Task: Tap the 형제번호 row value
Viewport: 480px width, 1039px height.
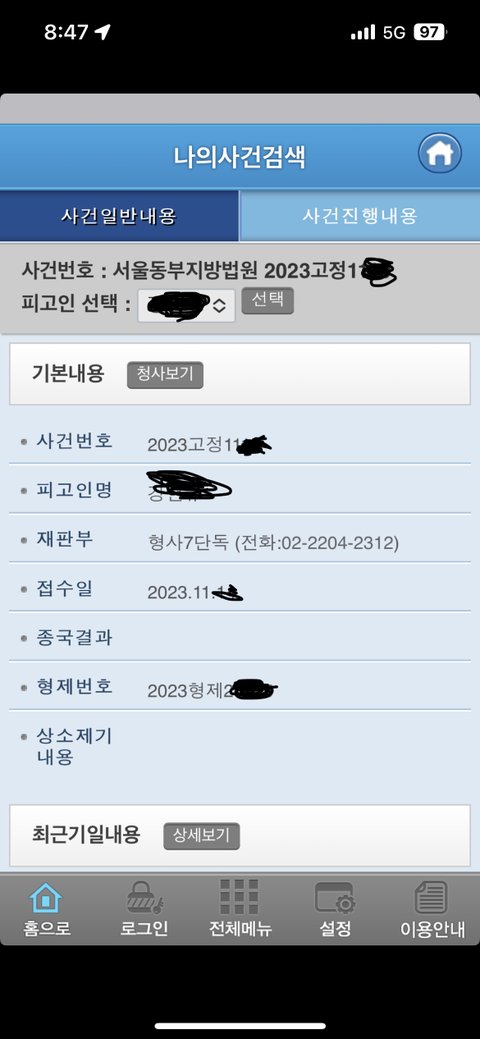Action: (x=211, y=690)
